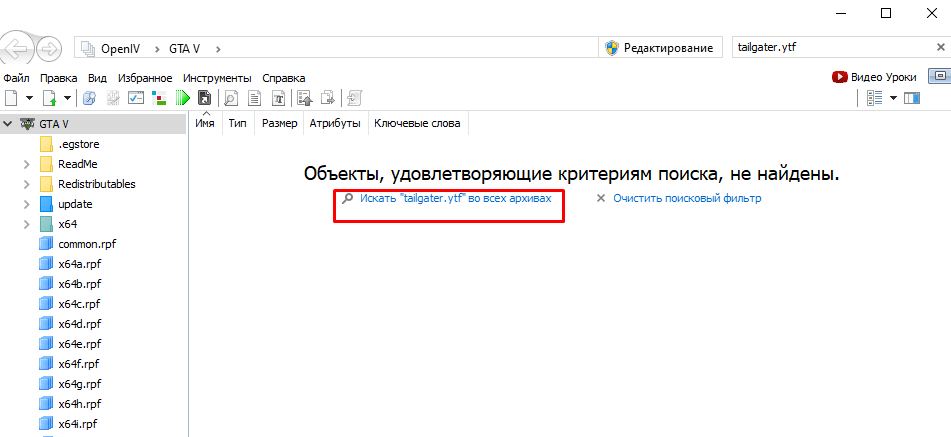Viewport: 951px width, 437px height.
Task: Click the back navigation arrow
Action: [x=17, y=48]
